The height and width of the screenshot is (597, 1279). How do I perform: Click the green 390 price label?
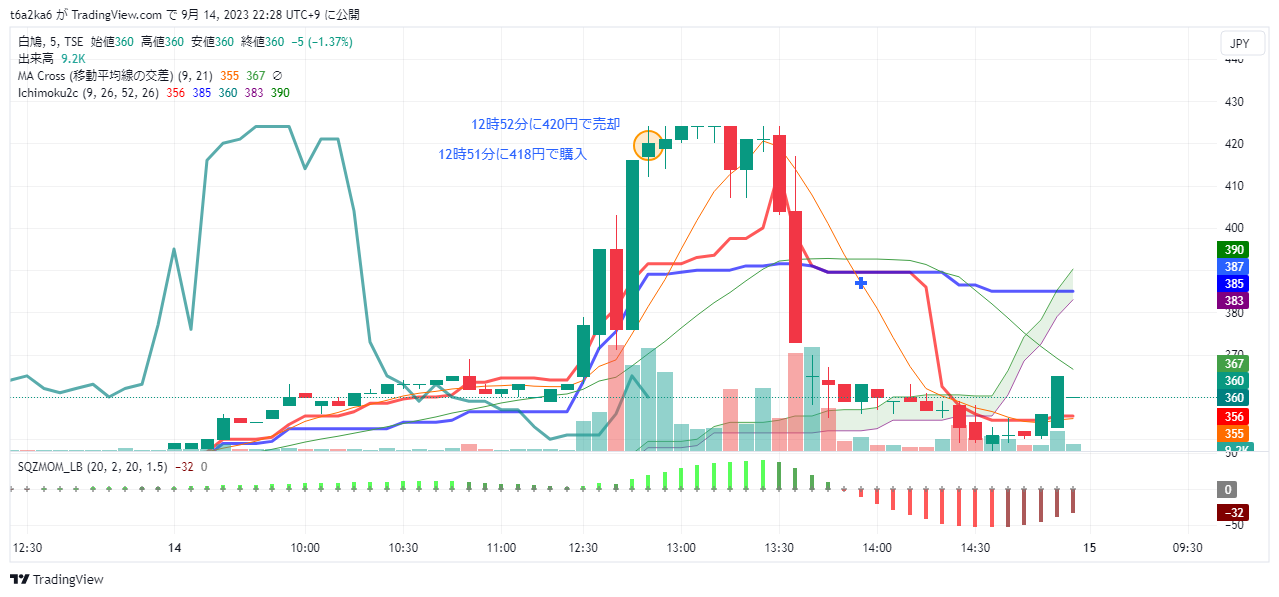pyautogui.click(x=1234, y=250)
